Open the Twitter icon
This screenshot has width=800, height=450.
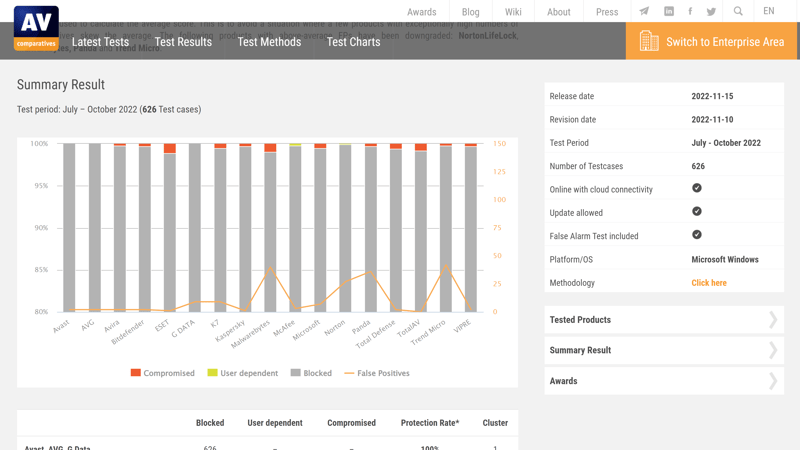click(711, 11)
